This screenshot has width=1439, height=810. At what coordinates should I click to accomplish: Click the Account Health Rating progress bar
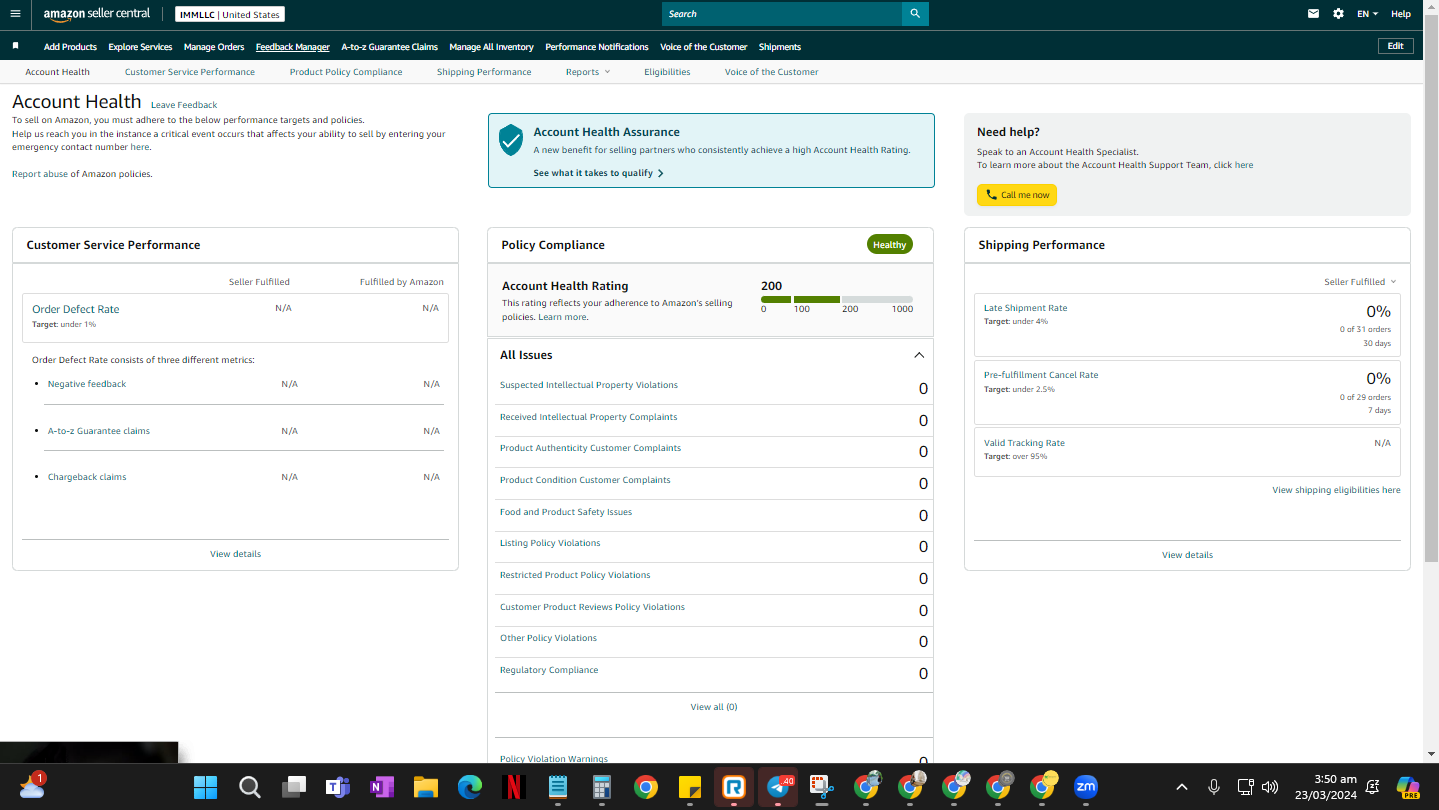click(x=837, y=299)
